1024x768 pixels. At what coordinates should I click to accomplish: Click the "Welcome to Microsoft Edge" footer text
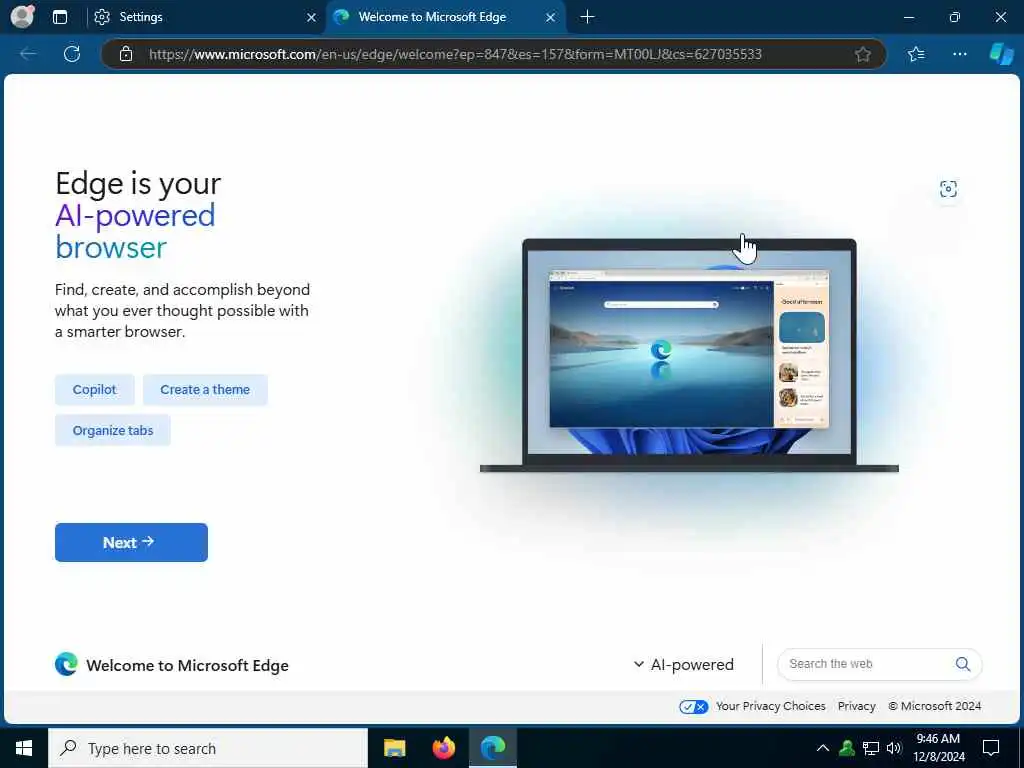[x=187, y=665]
